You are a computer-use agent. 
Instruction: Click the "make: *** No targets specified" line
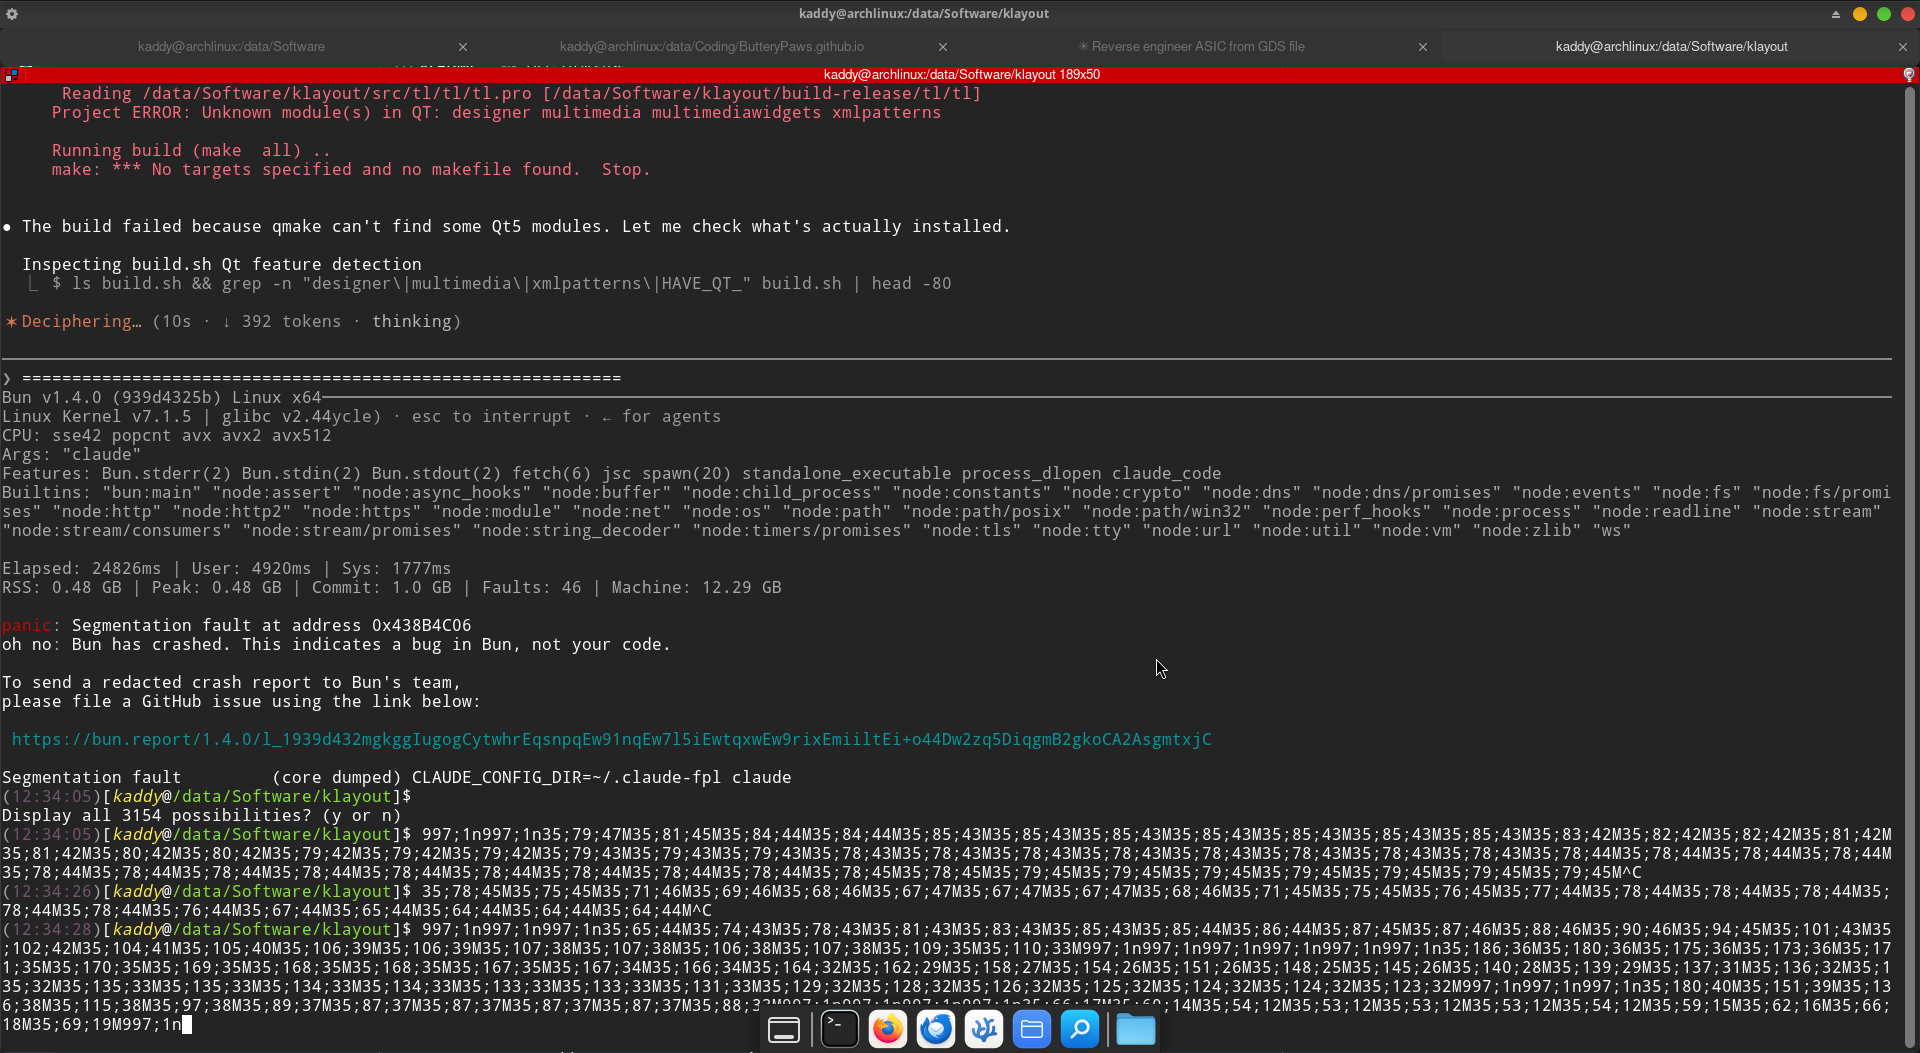click(x=351, y=170)
